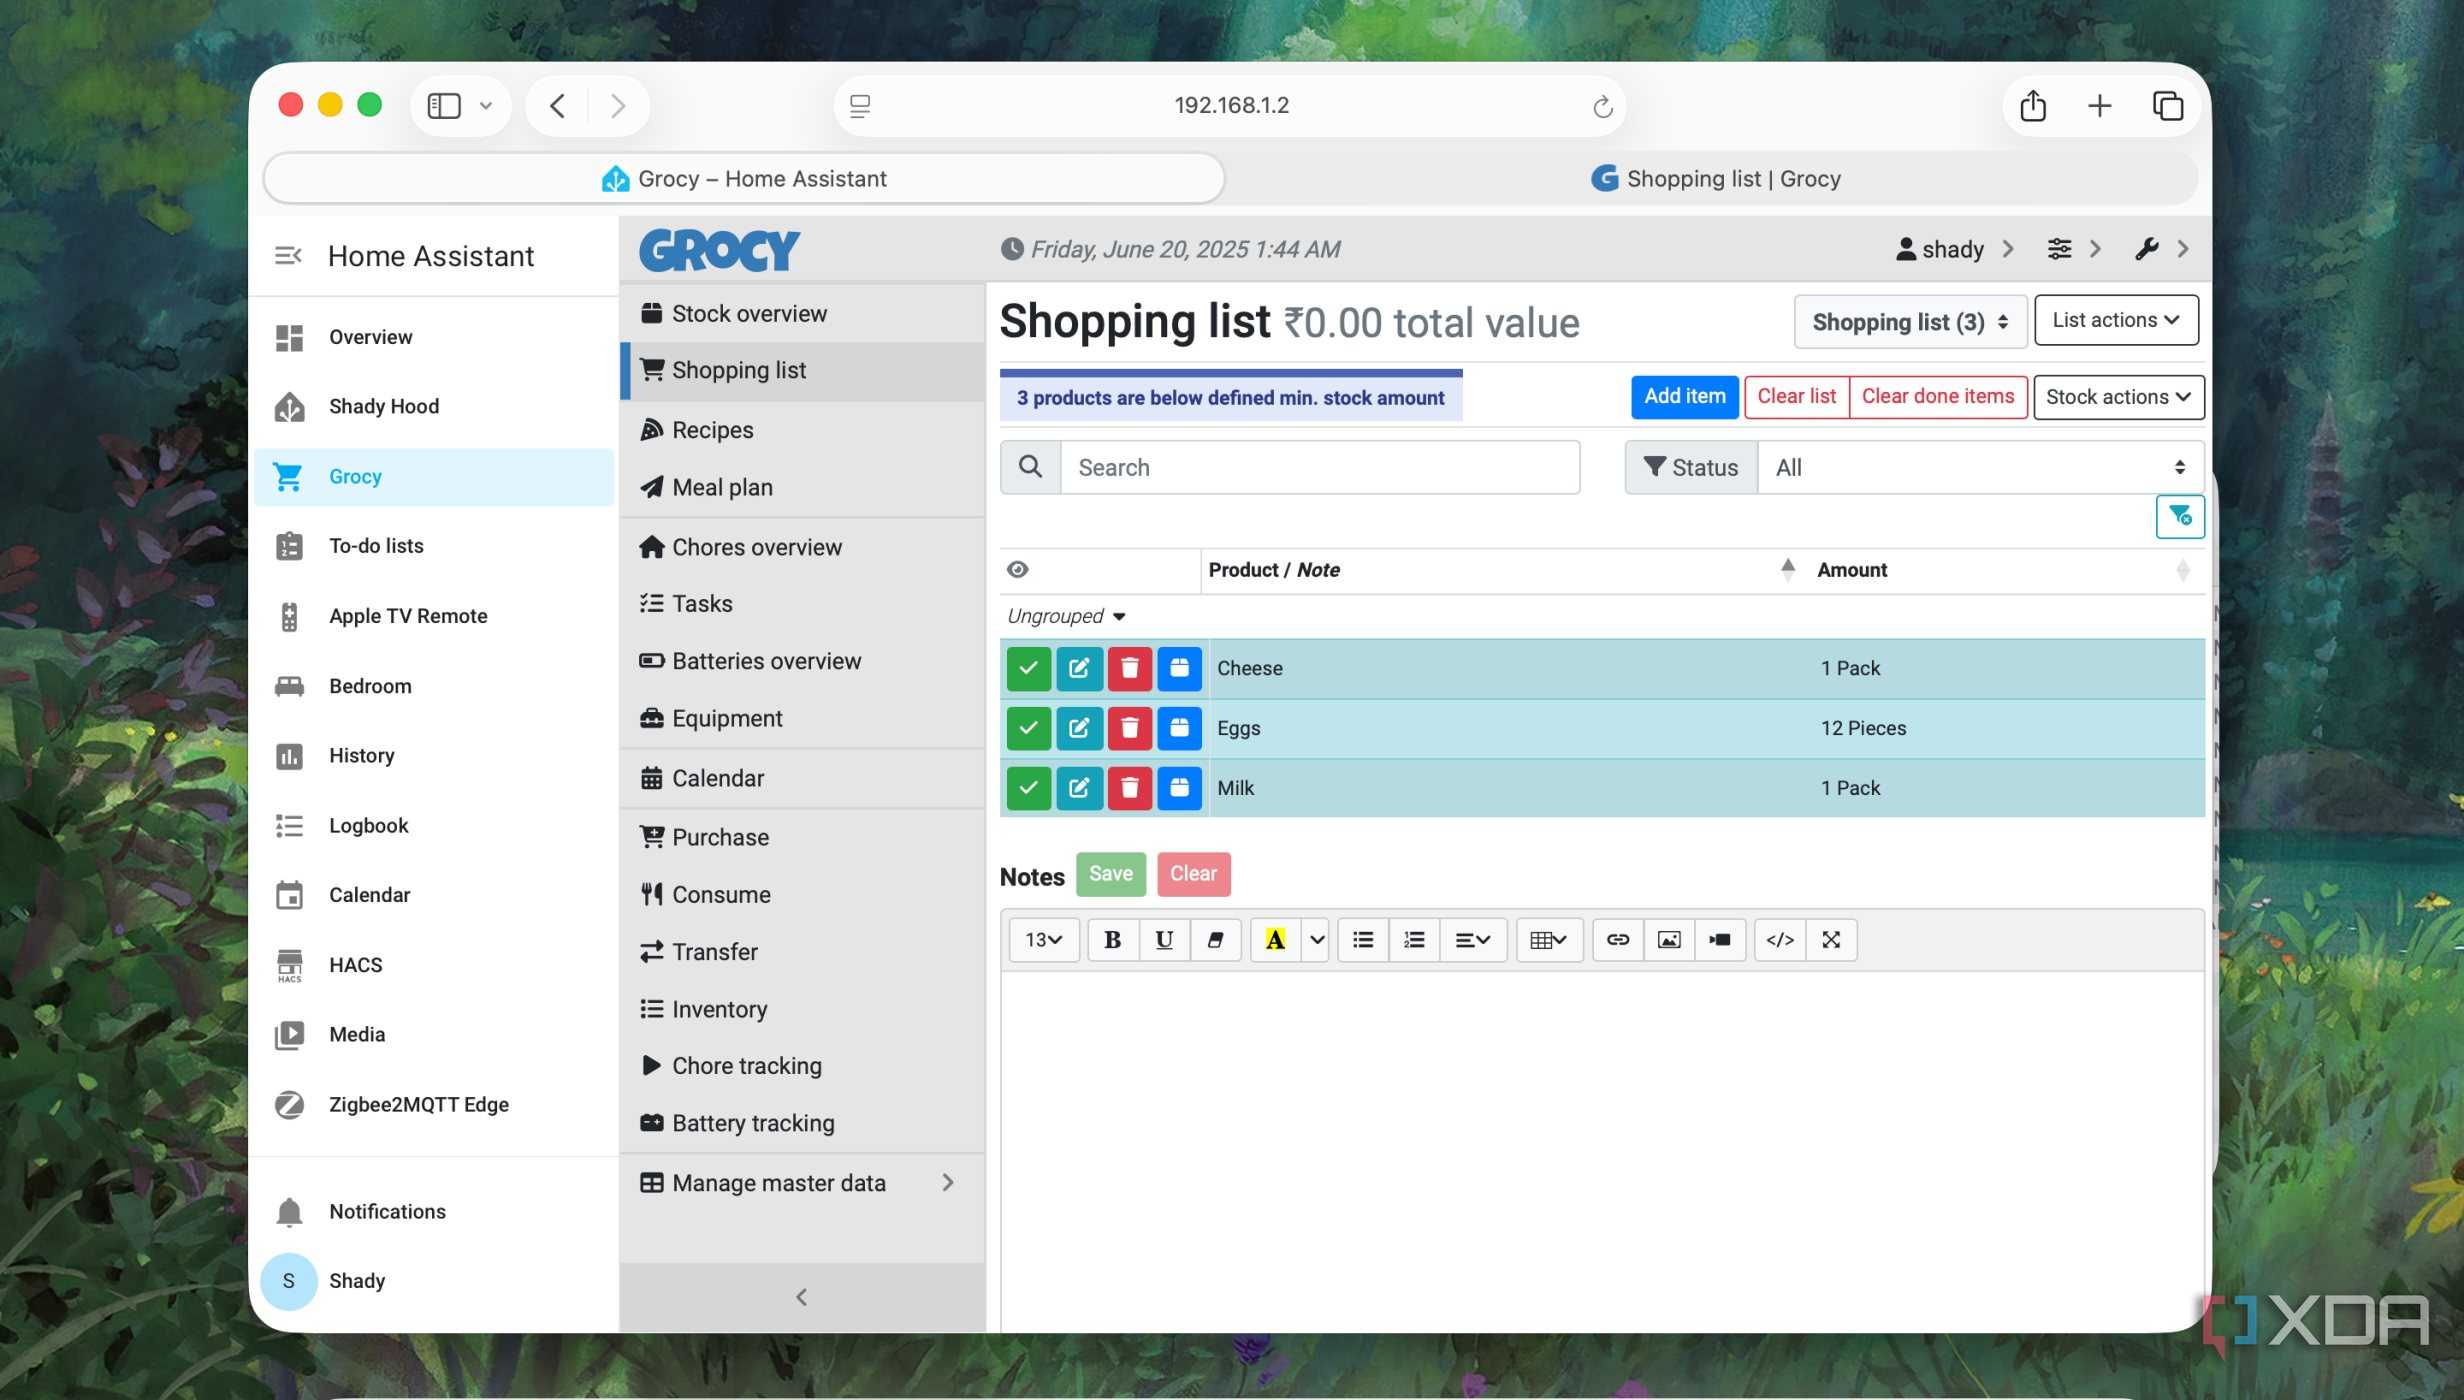
Task: Click Clear done items button
Action: click(x=1938, y=396)
